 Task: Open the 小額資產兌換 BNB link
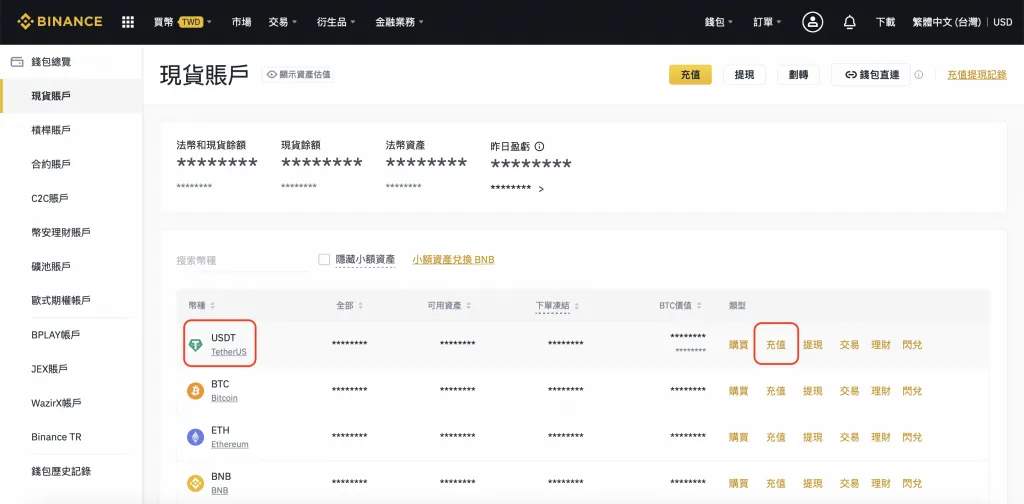point(453,260)
